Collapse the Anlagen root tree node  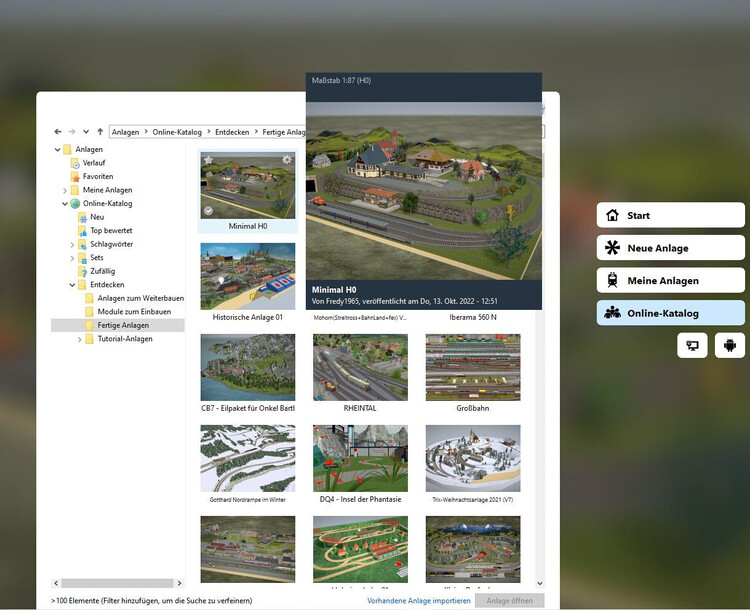pos(57,150)
